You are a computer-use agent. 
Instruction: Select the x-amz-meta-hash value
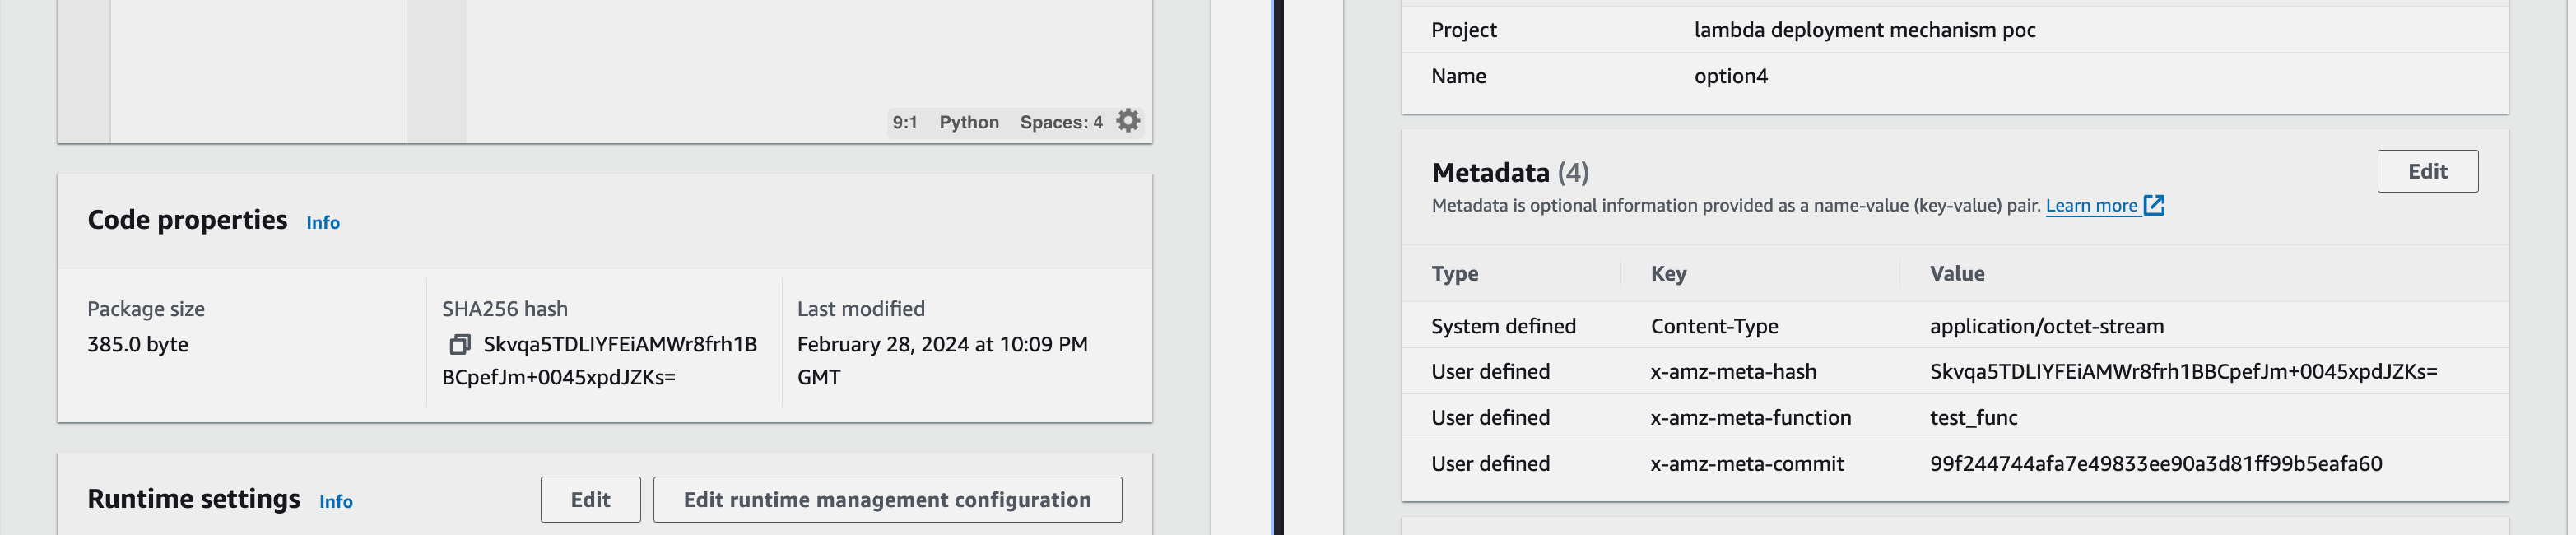click(x=2184, y=371)
